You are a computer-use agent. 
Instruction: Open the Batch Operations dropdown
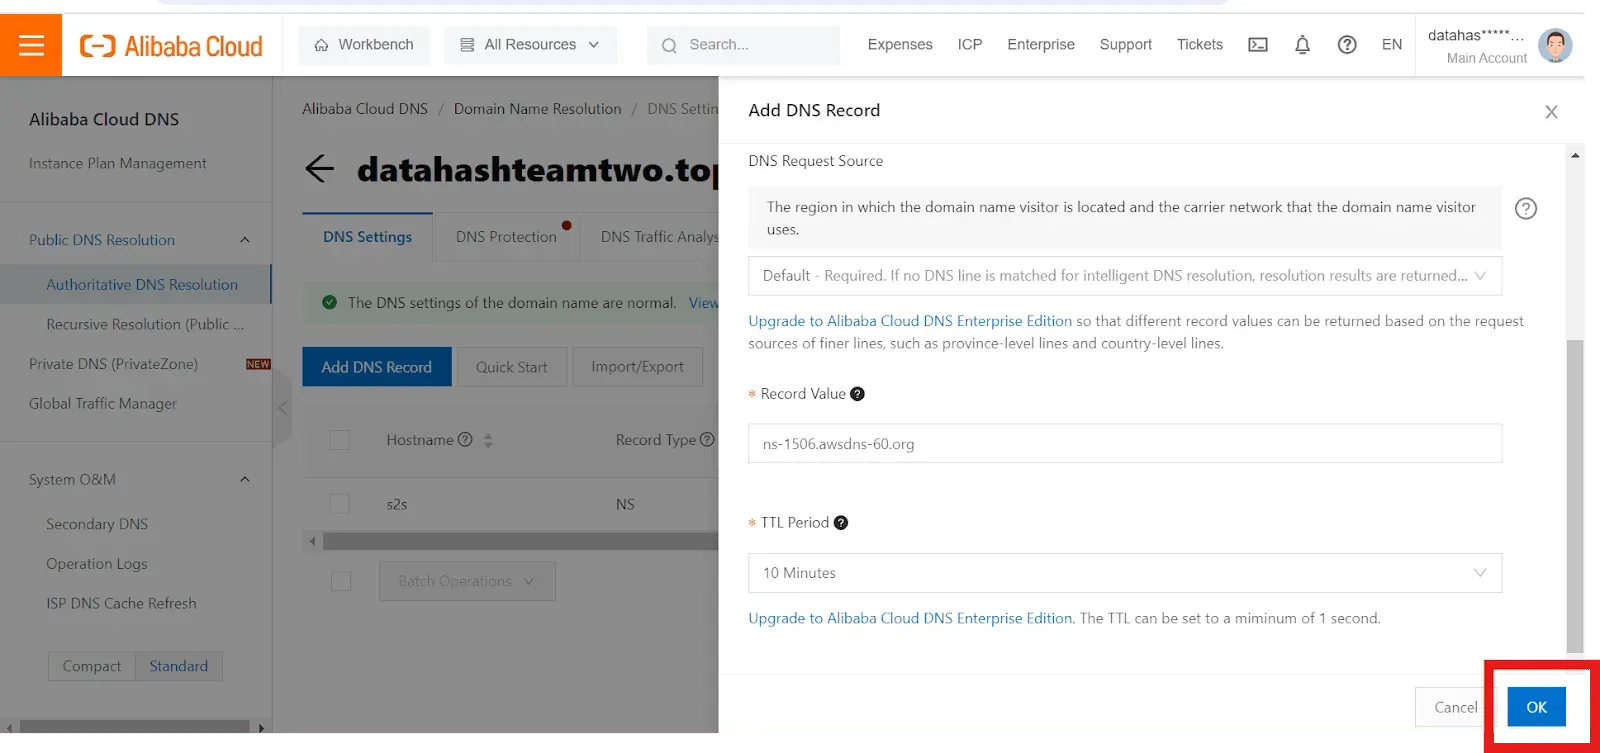click(x=467, y=581)
